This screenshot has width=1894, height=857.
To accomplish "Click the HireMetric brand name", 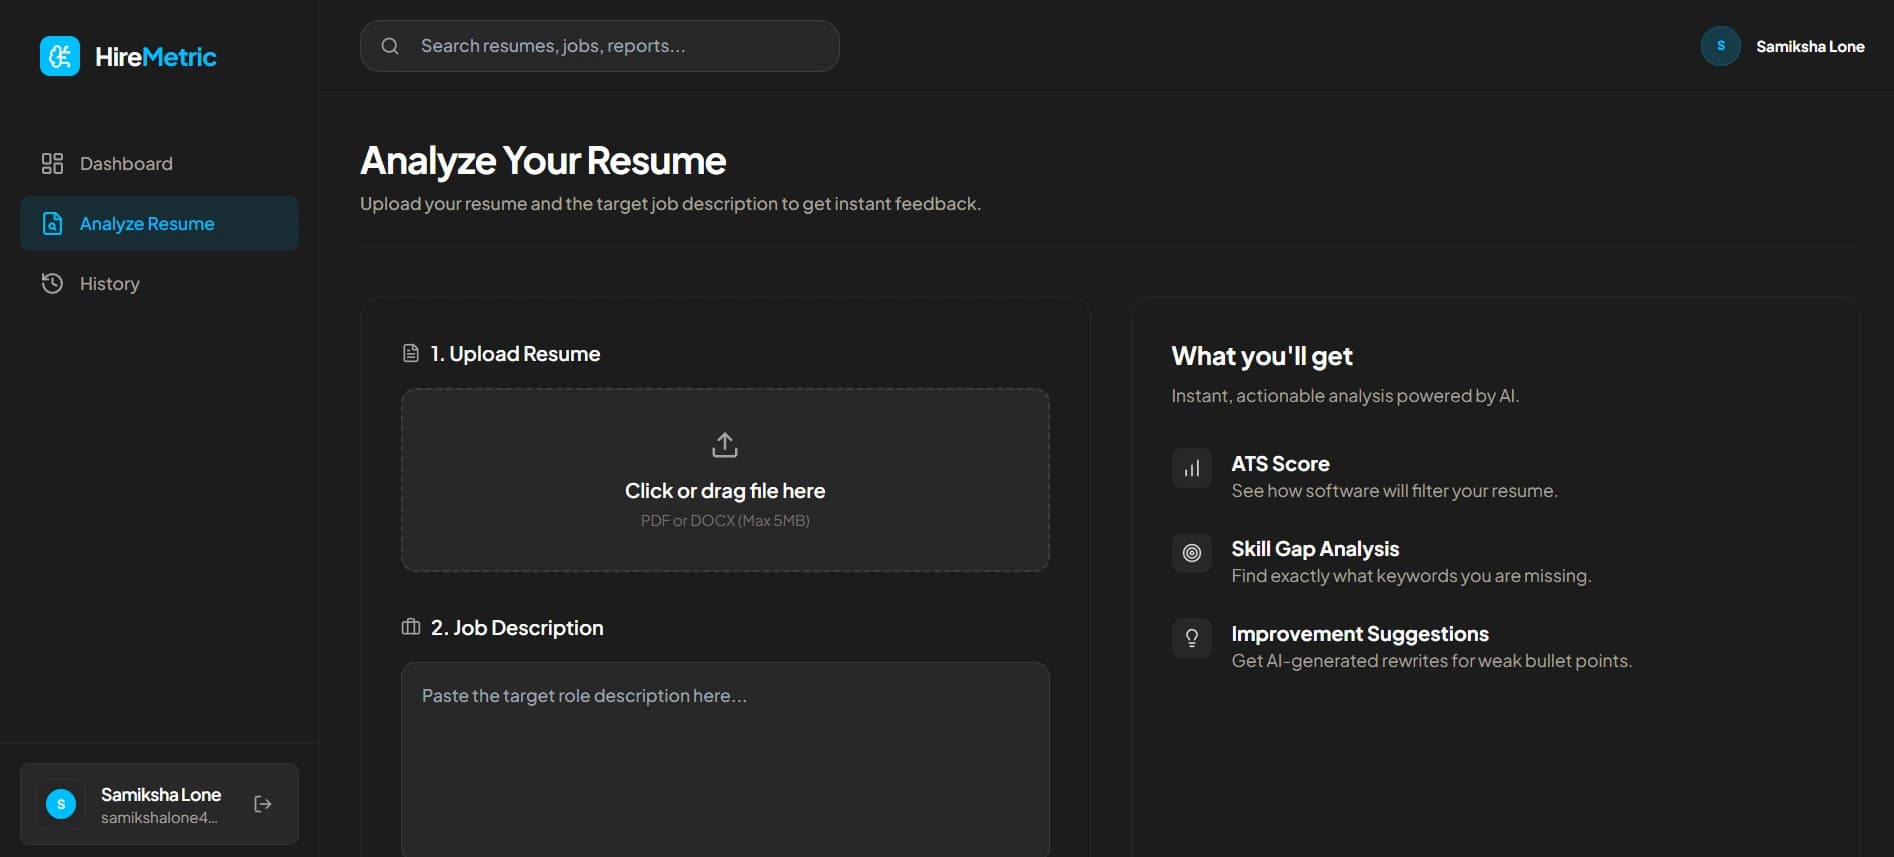I will [x=155, y=57].
